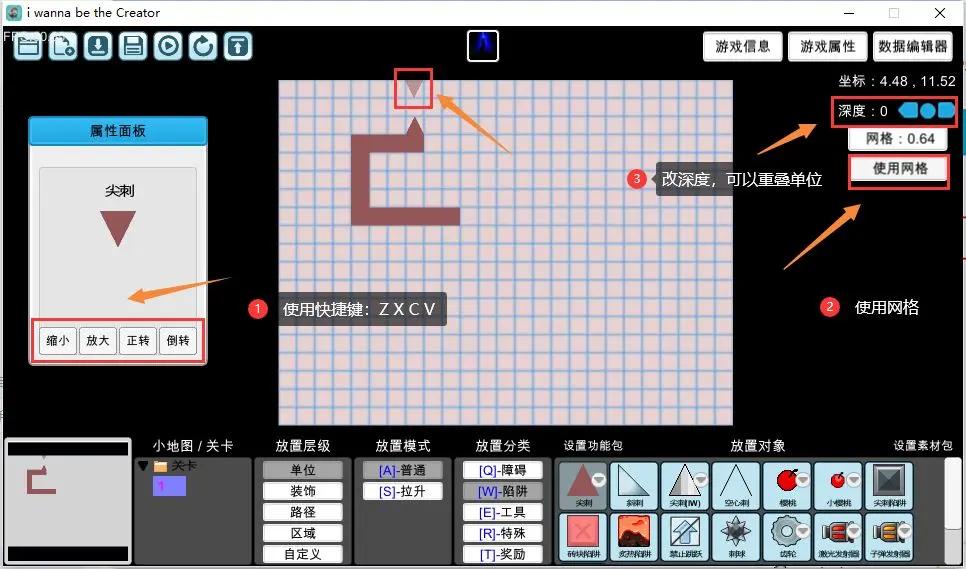This screenshot has height=569, width=966.
Task: Click 缩小 in the property panel
Action: pyautogui.click(x=57, y=341)
